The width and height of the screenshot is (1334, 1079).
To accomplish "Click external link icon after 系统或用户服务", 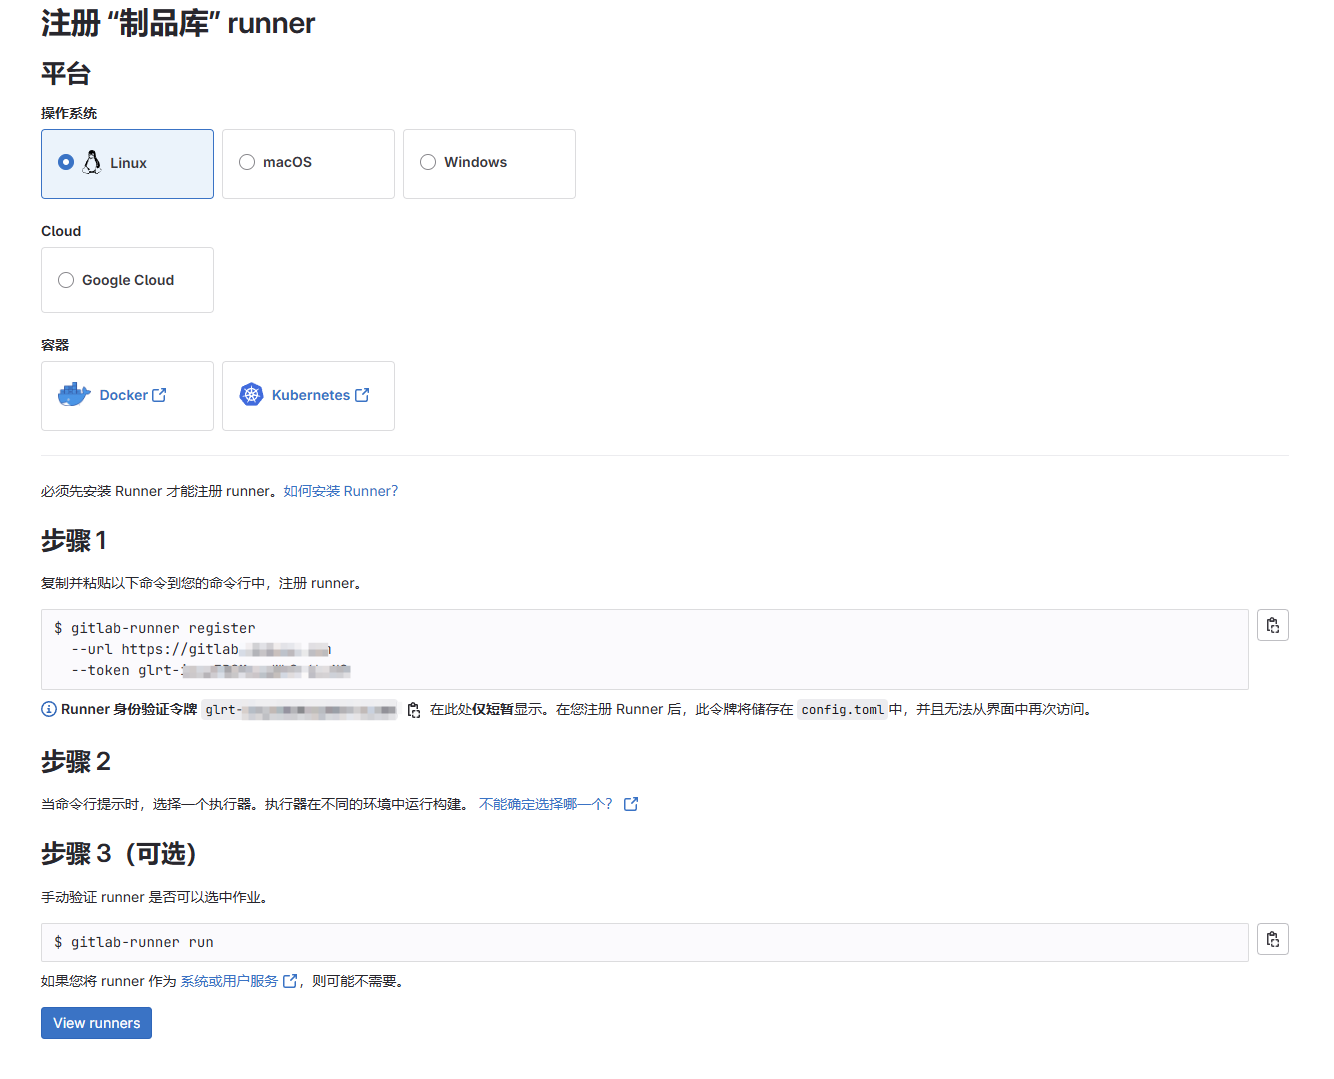I will pos(290,981).
